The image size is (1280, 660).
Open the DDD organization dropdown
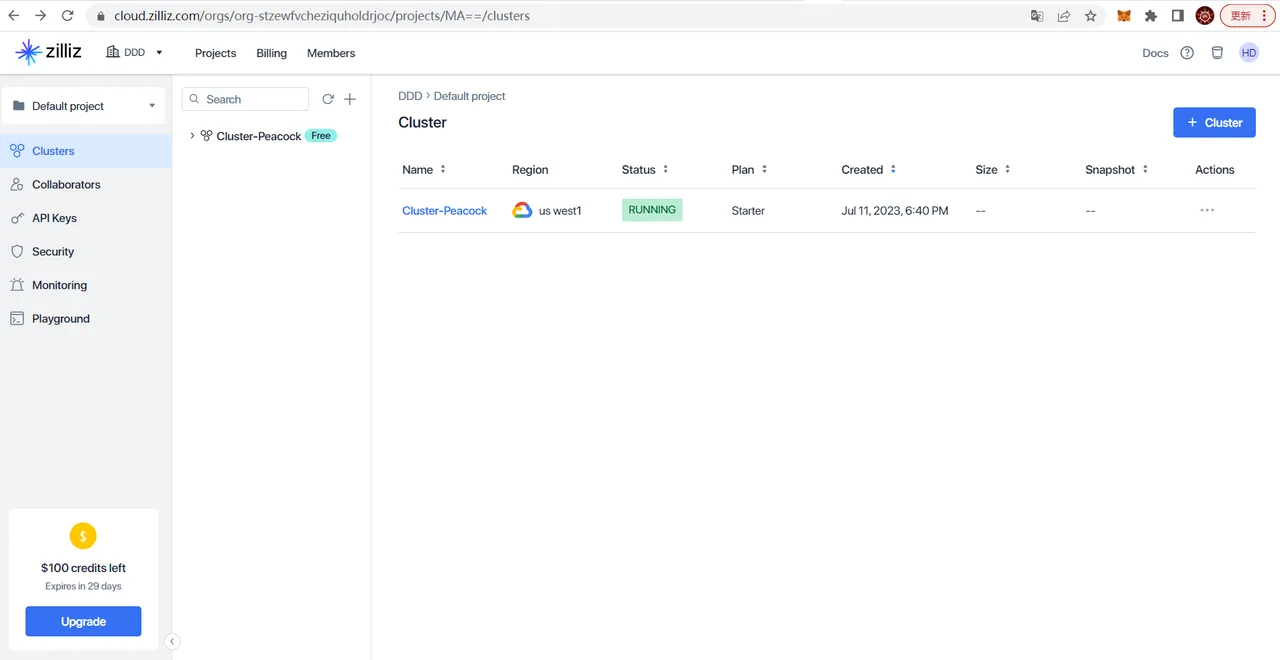point(134,52)
